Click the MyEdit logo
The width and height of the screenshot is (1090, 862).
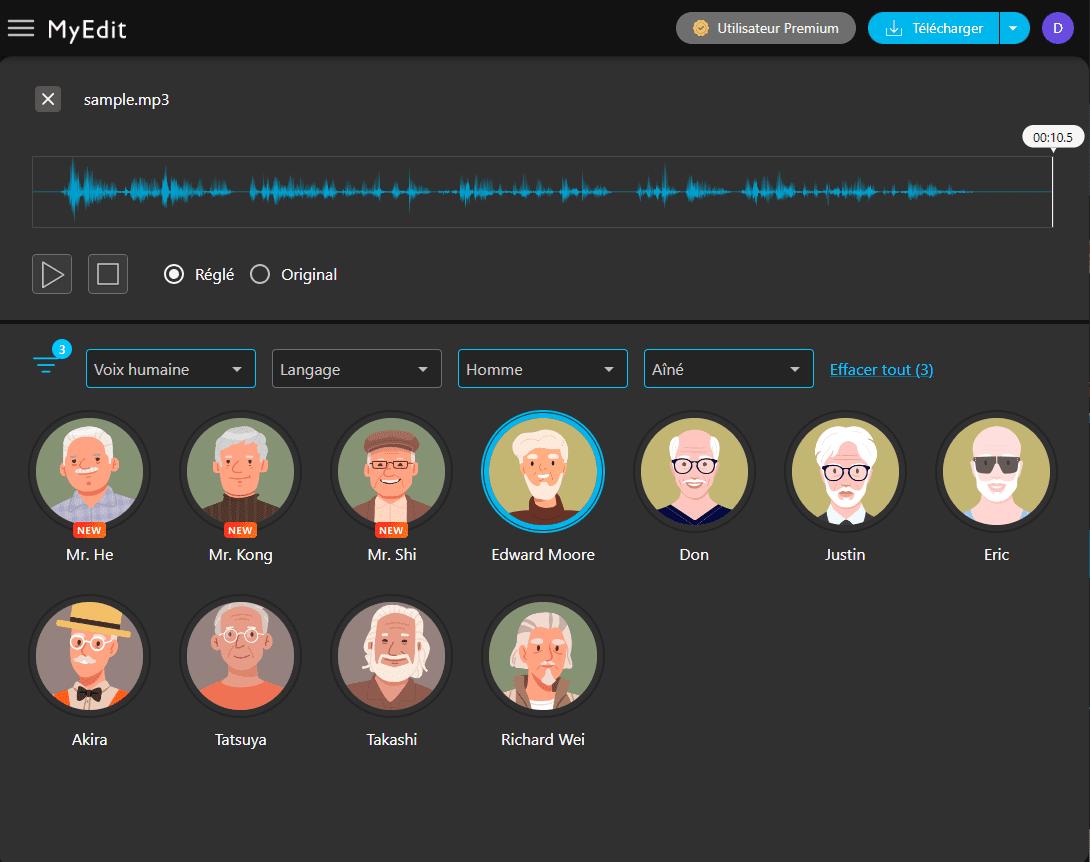pos(87,30)
